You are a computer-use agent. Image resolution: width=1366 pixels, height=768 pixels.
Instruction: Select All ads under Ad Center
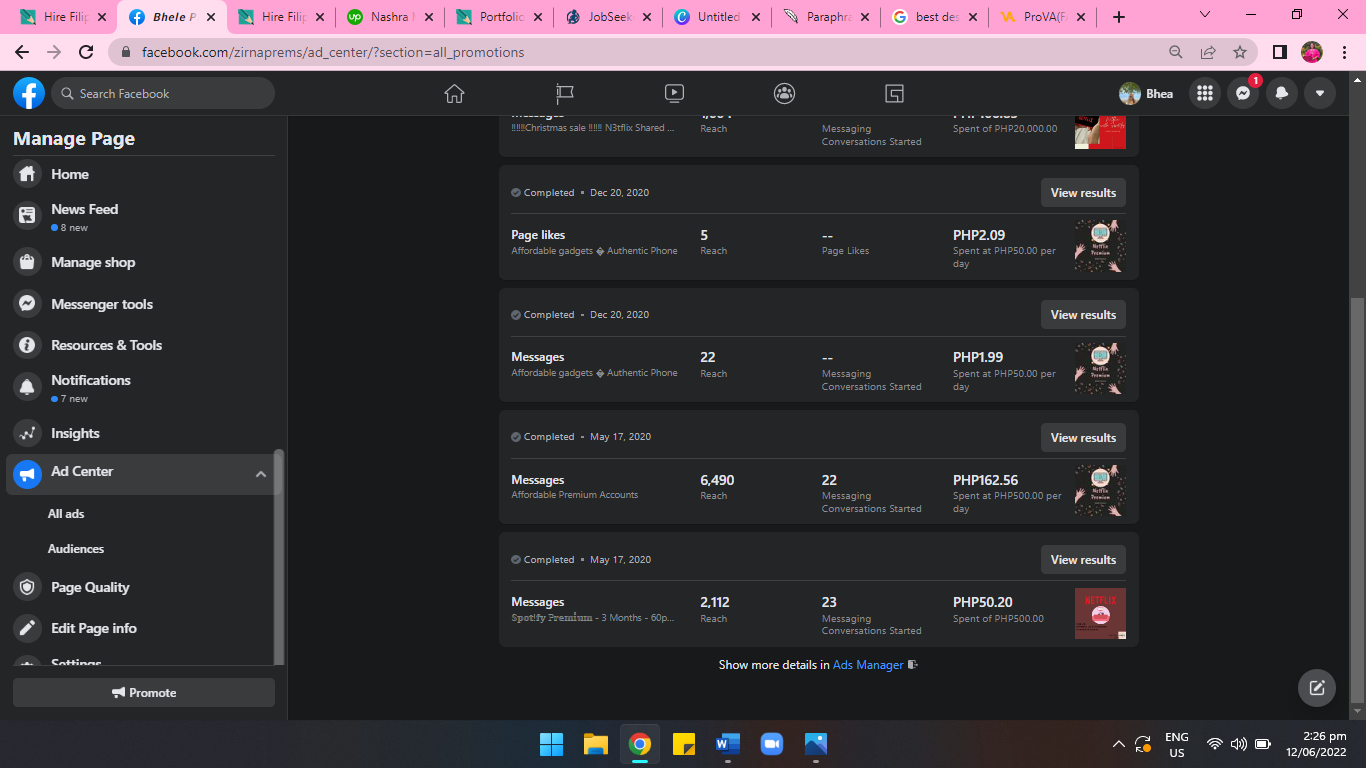point(66,514)
